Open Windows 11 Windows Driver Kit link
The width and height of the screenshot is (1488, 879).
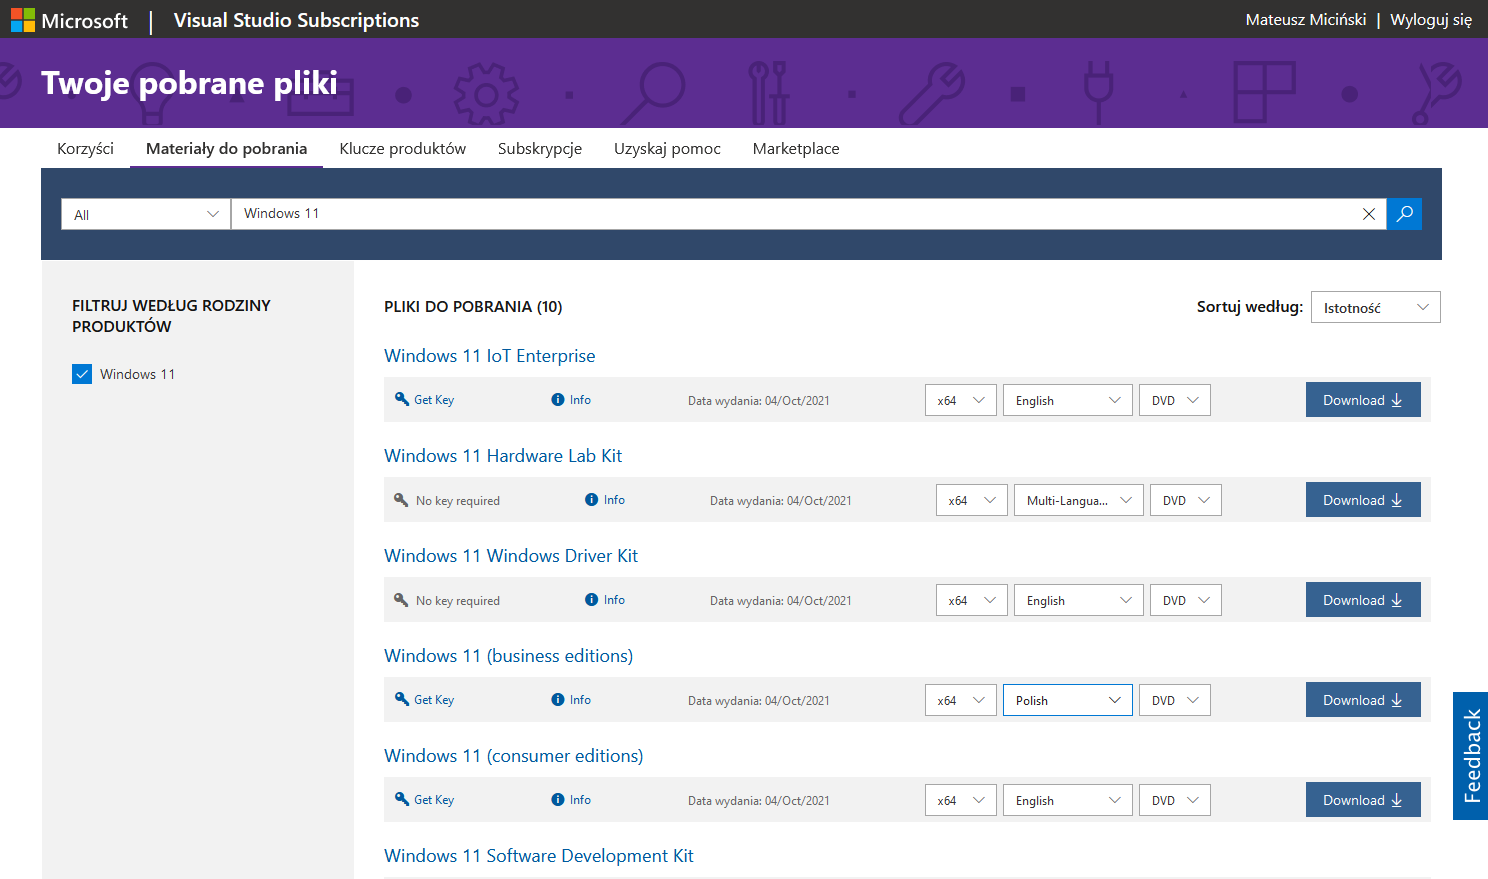511,556
